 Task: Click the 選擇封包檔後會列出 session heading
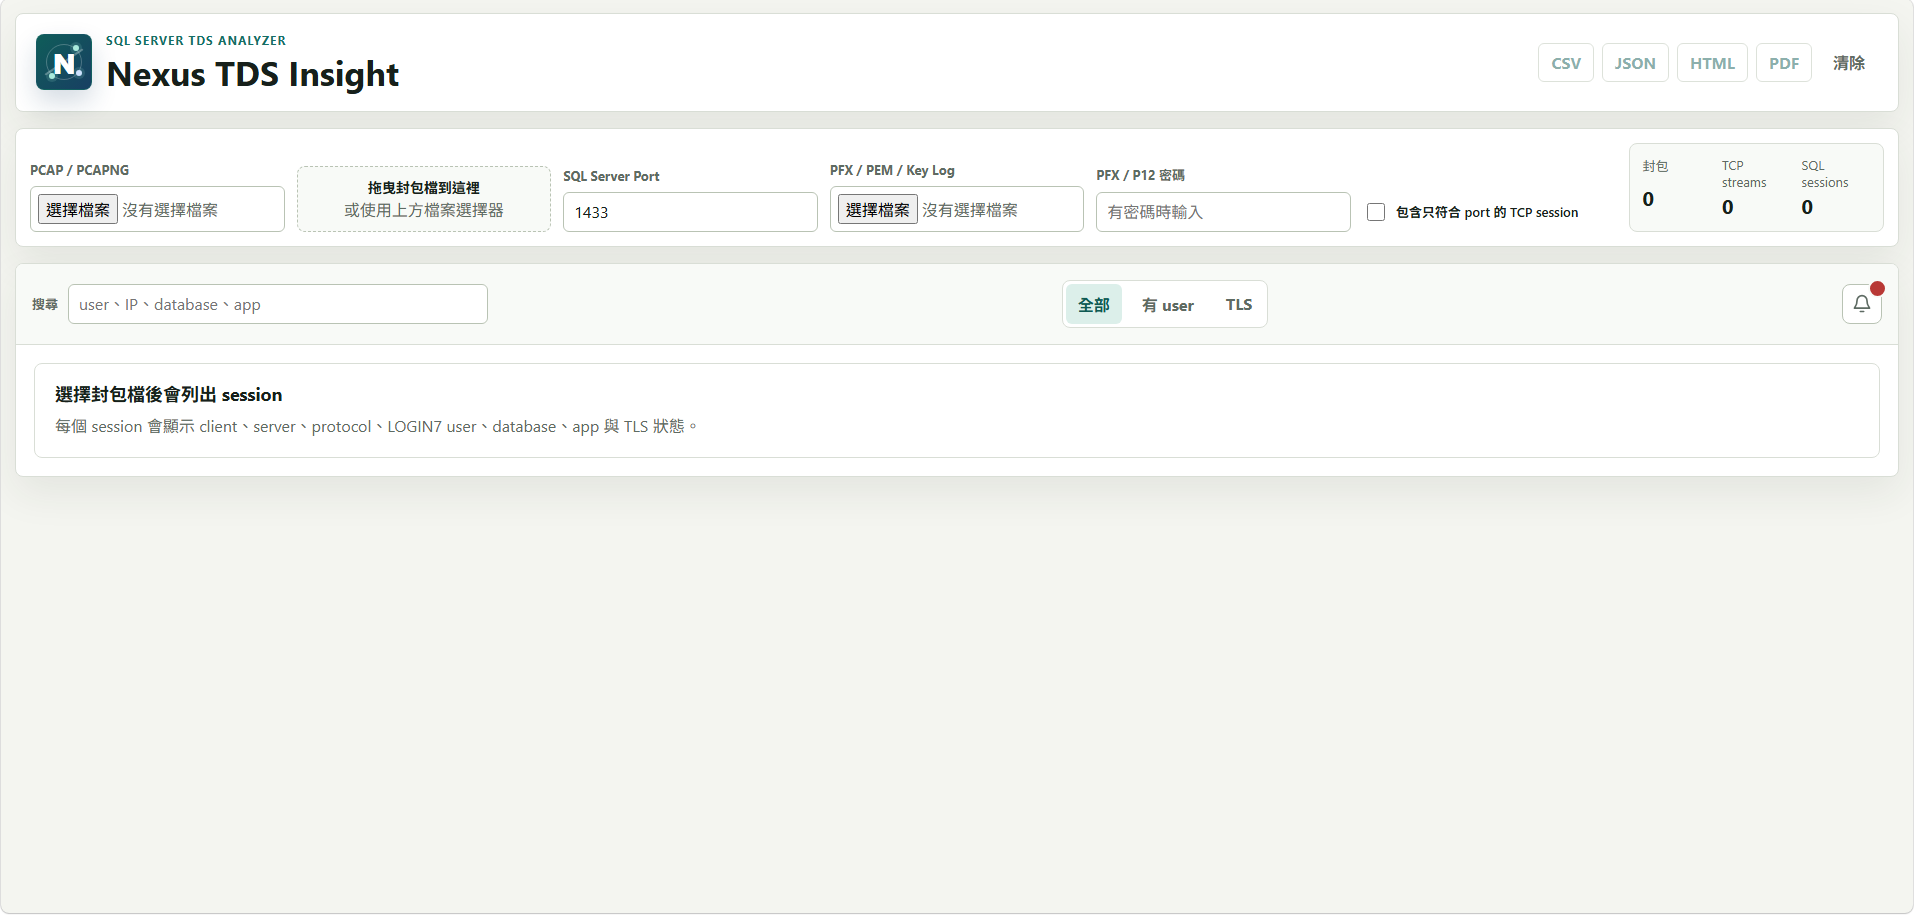pos(168,394)
